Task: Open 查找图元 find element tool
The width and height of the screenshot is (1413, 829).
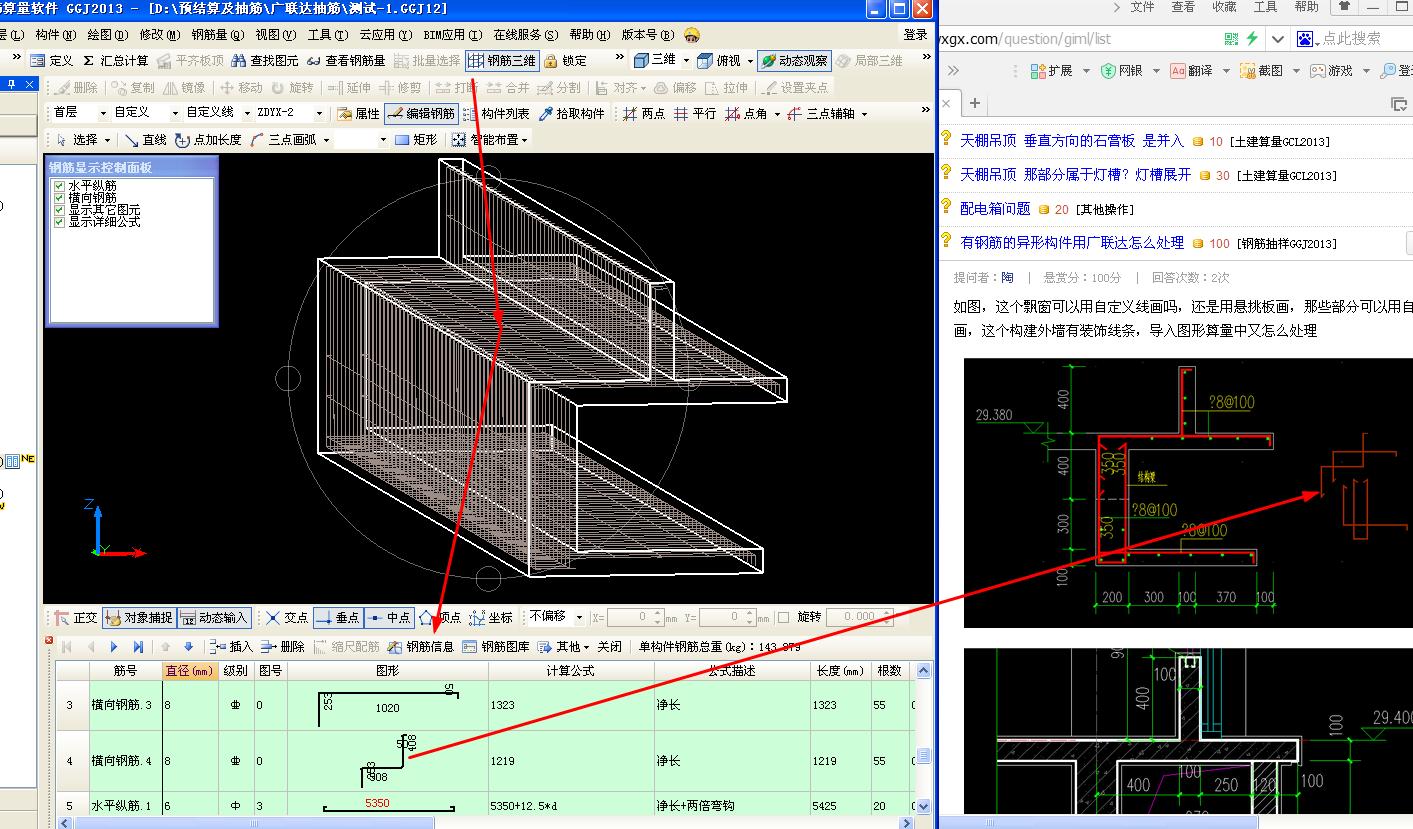Action: [x=265, y=60]
